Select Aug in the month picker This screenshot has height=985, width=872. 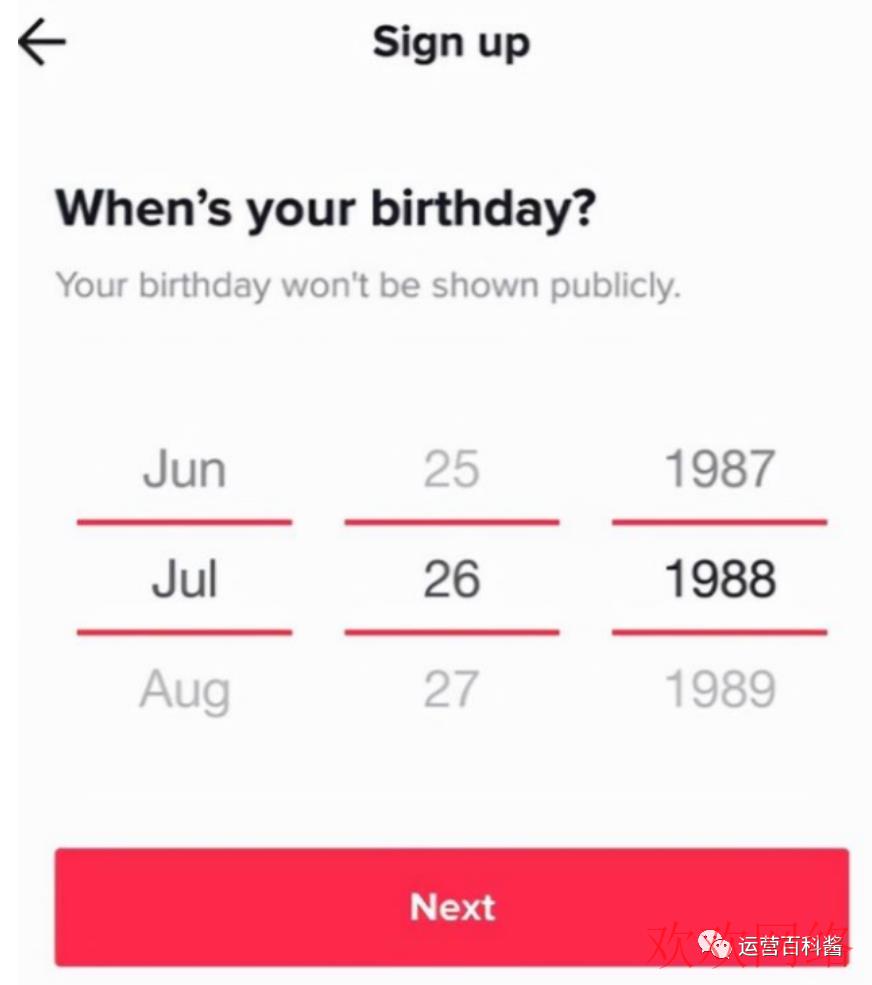click(x=185, y=690)
